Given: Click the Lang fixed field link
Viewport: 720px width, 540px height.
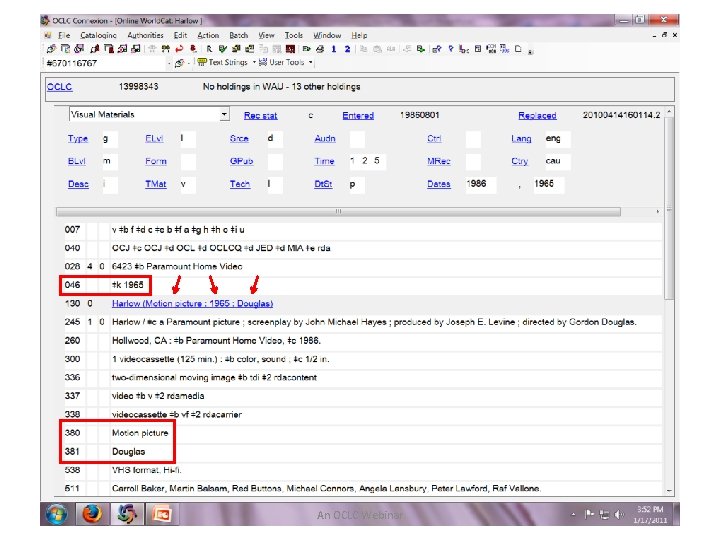Looking at the screenshot, I should 521,139.
